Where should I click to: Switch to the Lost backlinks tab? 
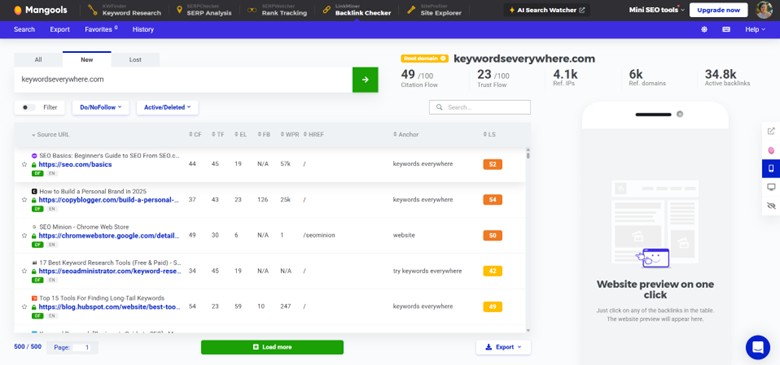tap(135, 60)
